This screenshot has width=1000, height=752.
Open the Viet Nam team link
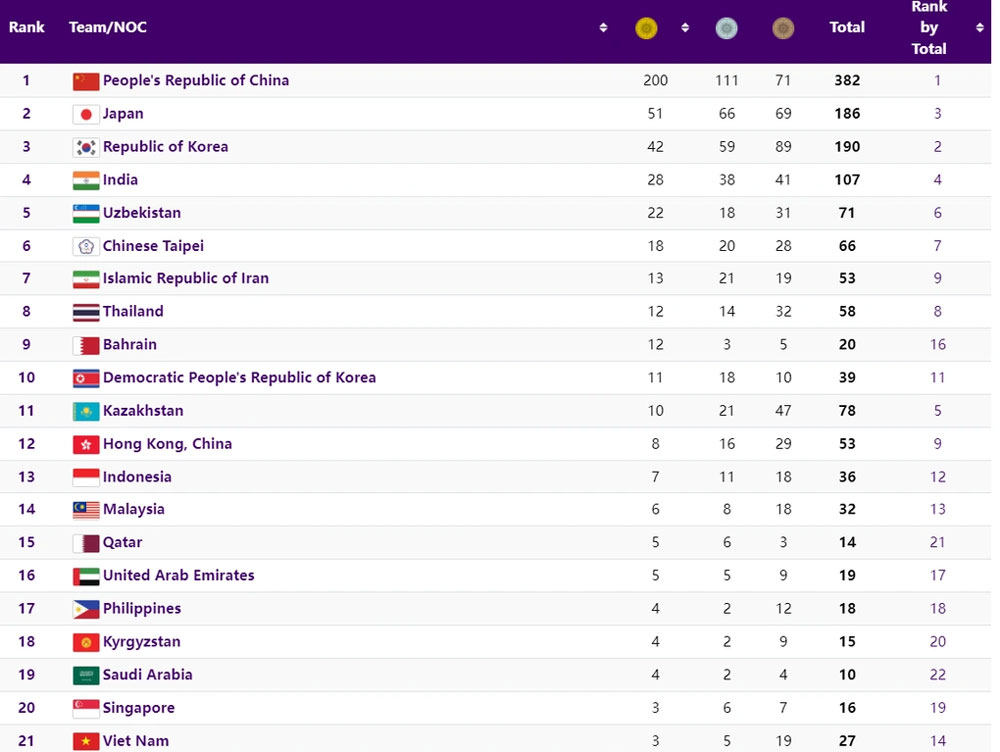[136, 741]
